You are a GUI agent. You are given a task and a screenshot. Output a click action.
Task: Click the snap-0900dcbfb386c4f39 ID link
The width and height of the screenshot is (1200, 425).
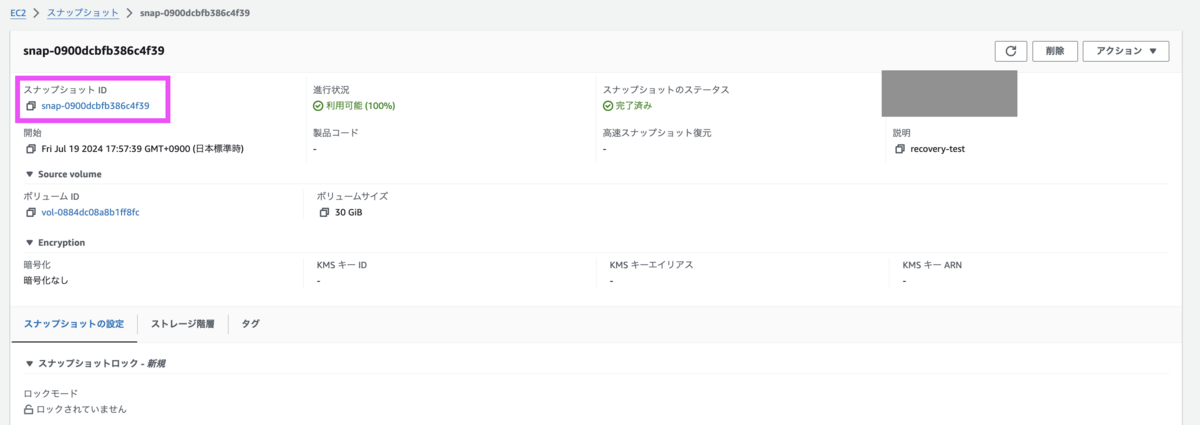point(95,105)
